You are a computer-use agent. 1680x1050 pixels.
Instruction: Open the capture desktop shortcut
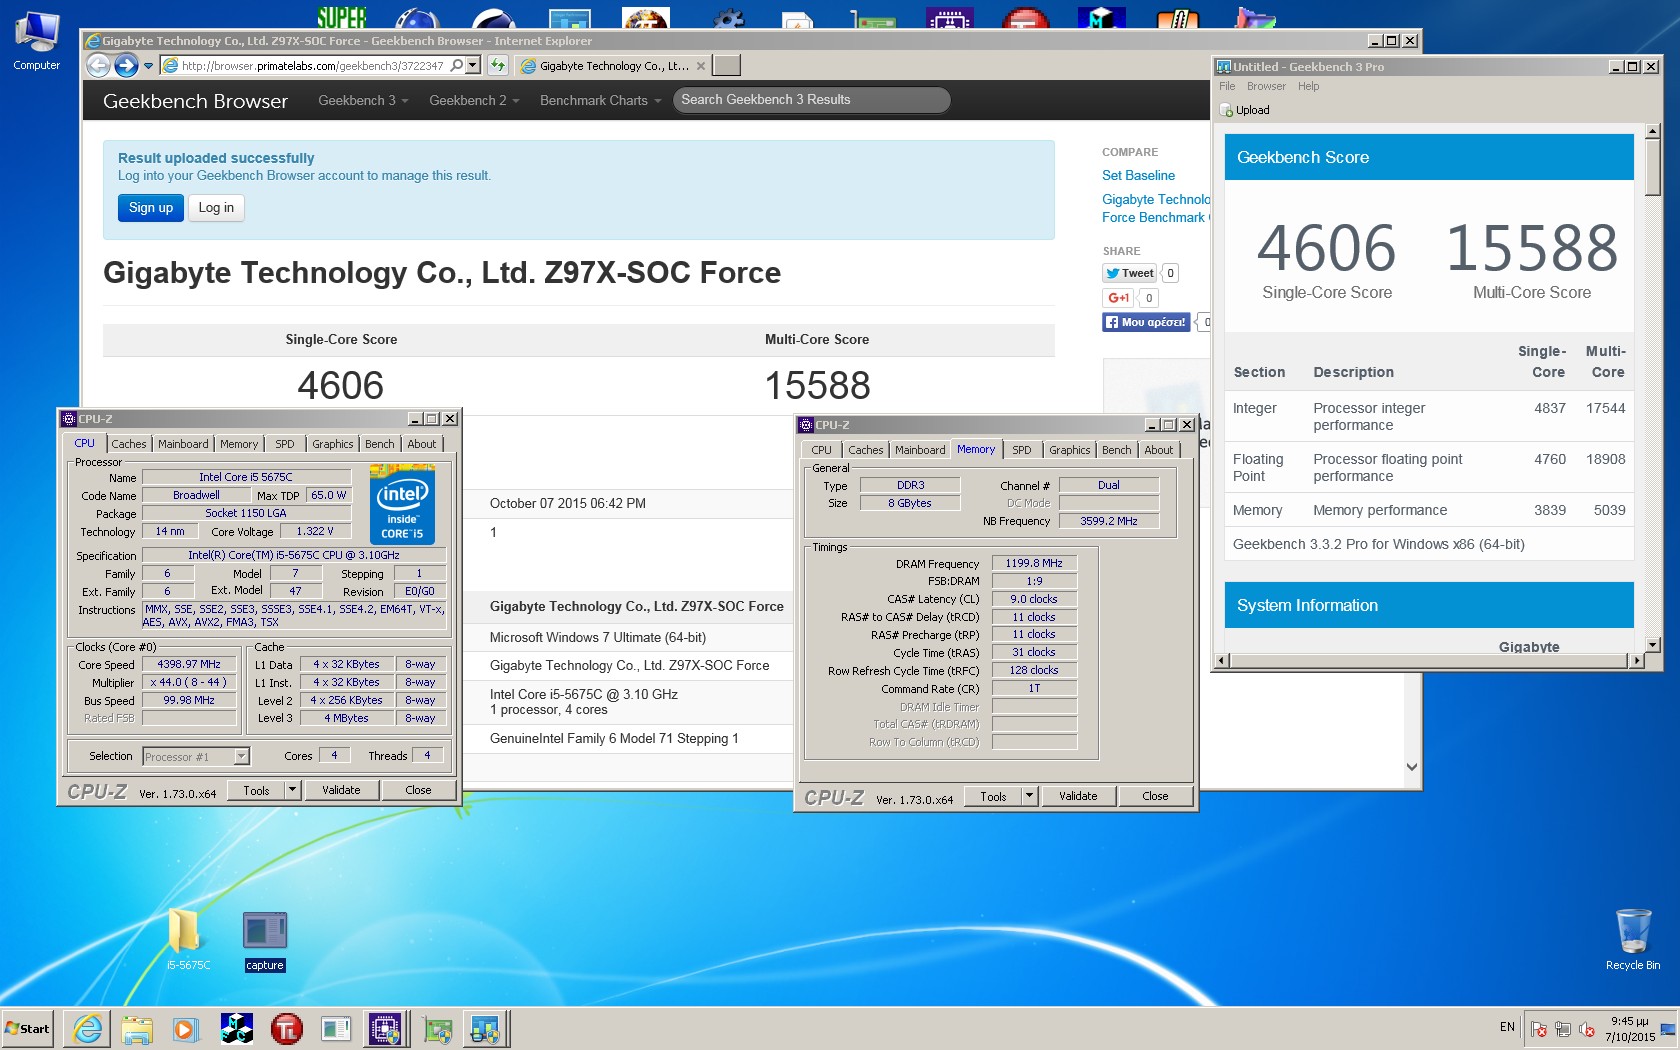pos(265,941)
